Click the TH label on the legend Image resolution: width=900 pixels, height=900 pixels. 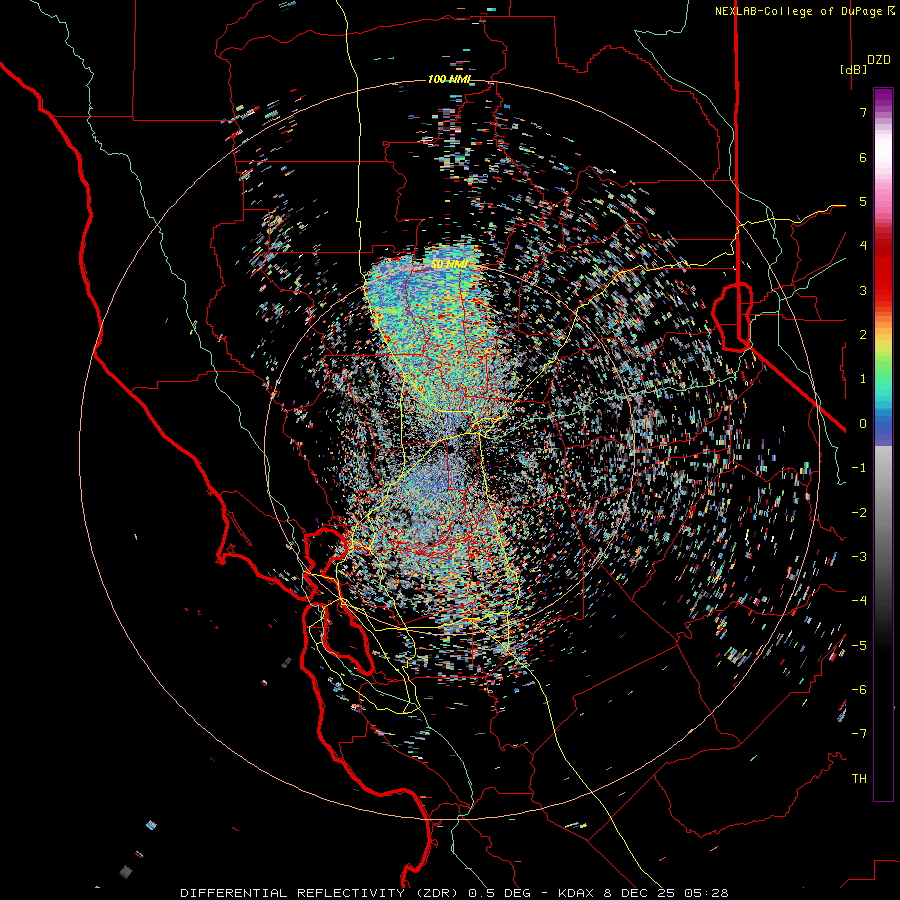pyautogui.click(x=859, y=779)
